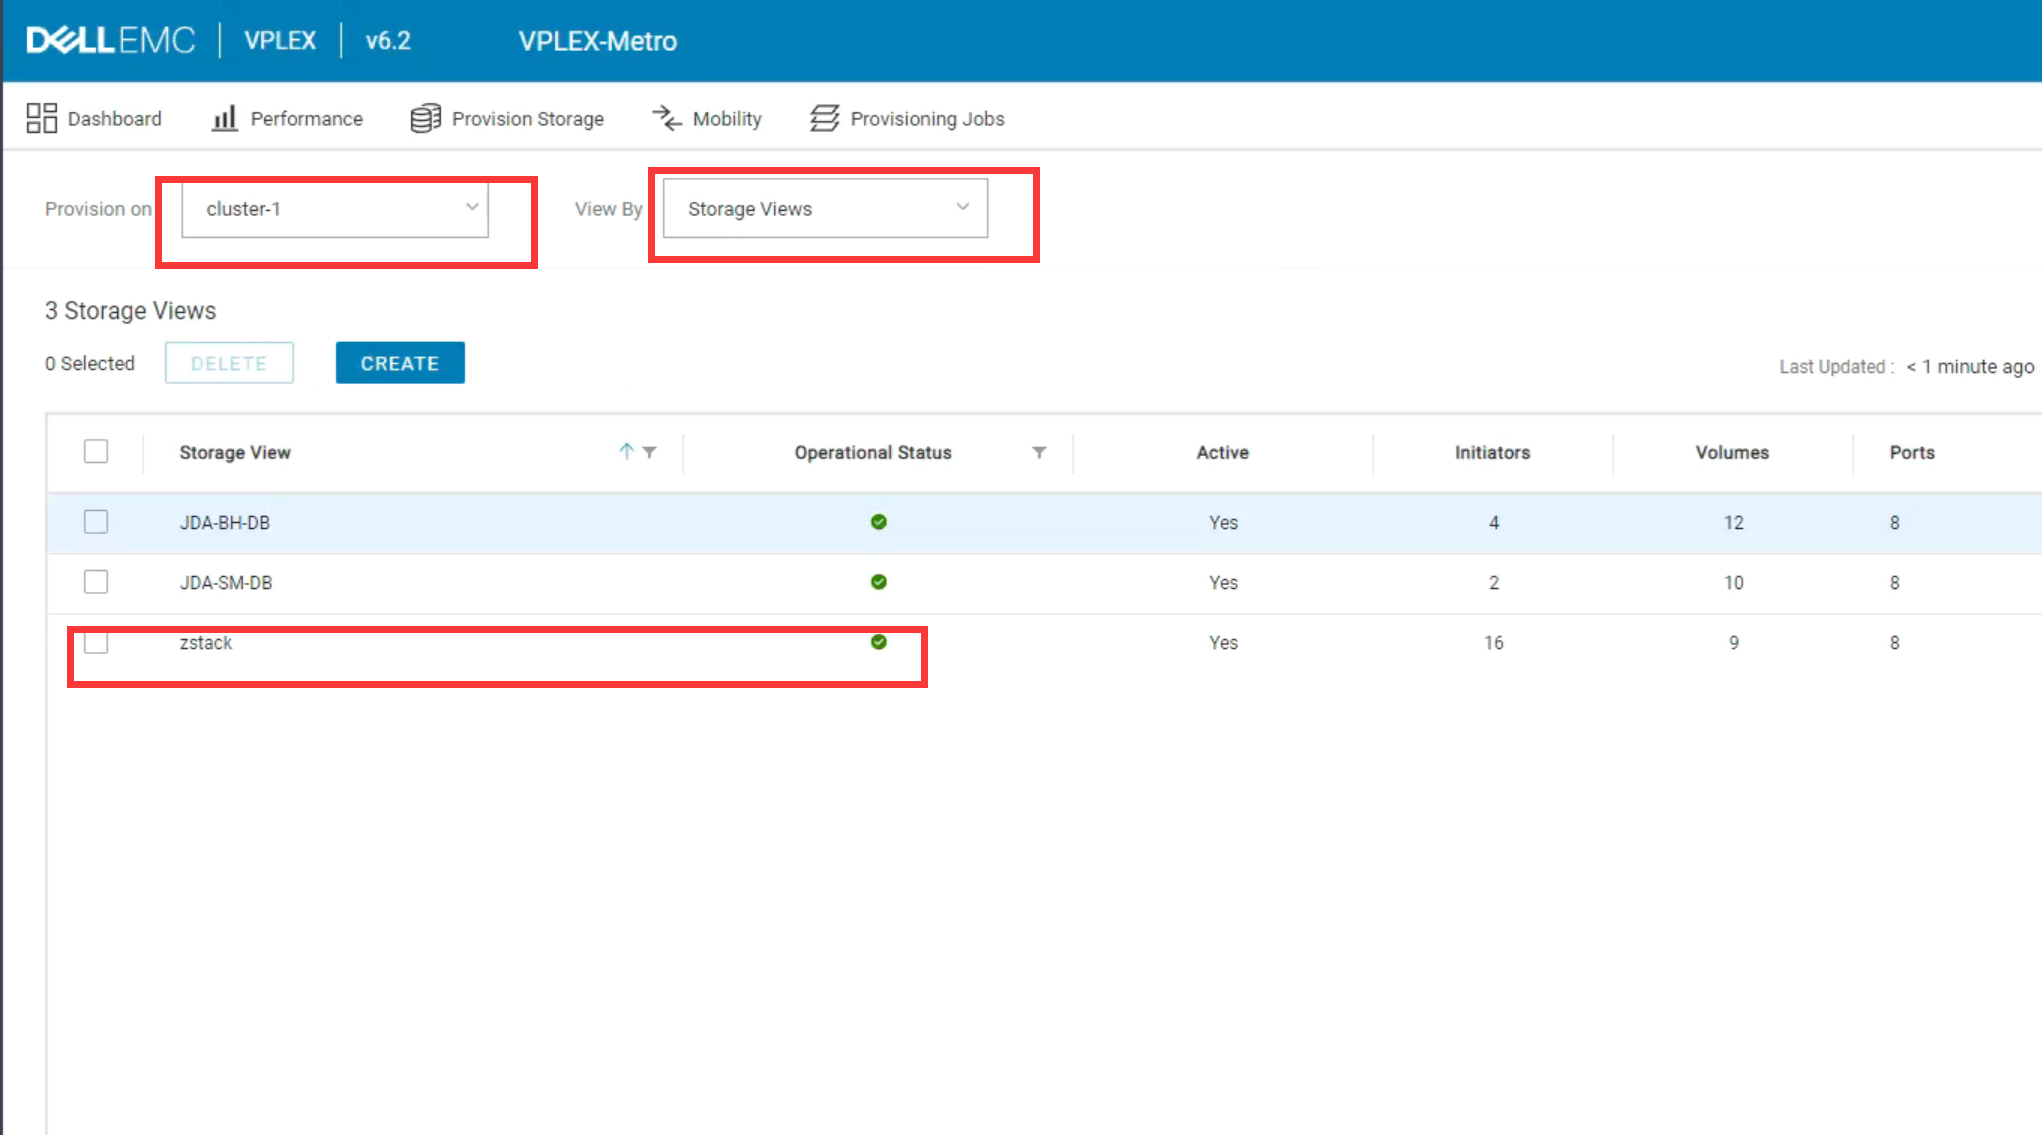Open the cluster-1 provision dropdown

[x=335, y=208]
